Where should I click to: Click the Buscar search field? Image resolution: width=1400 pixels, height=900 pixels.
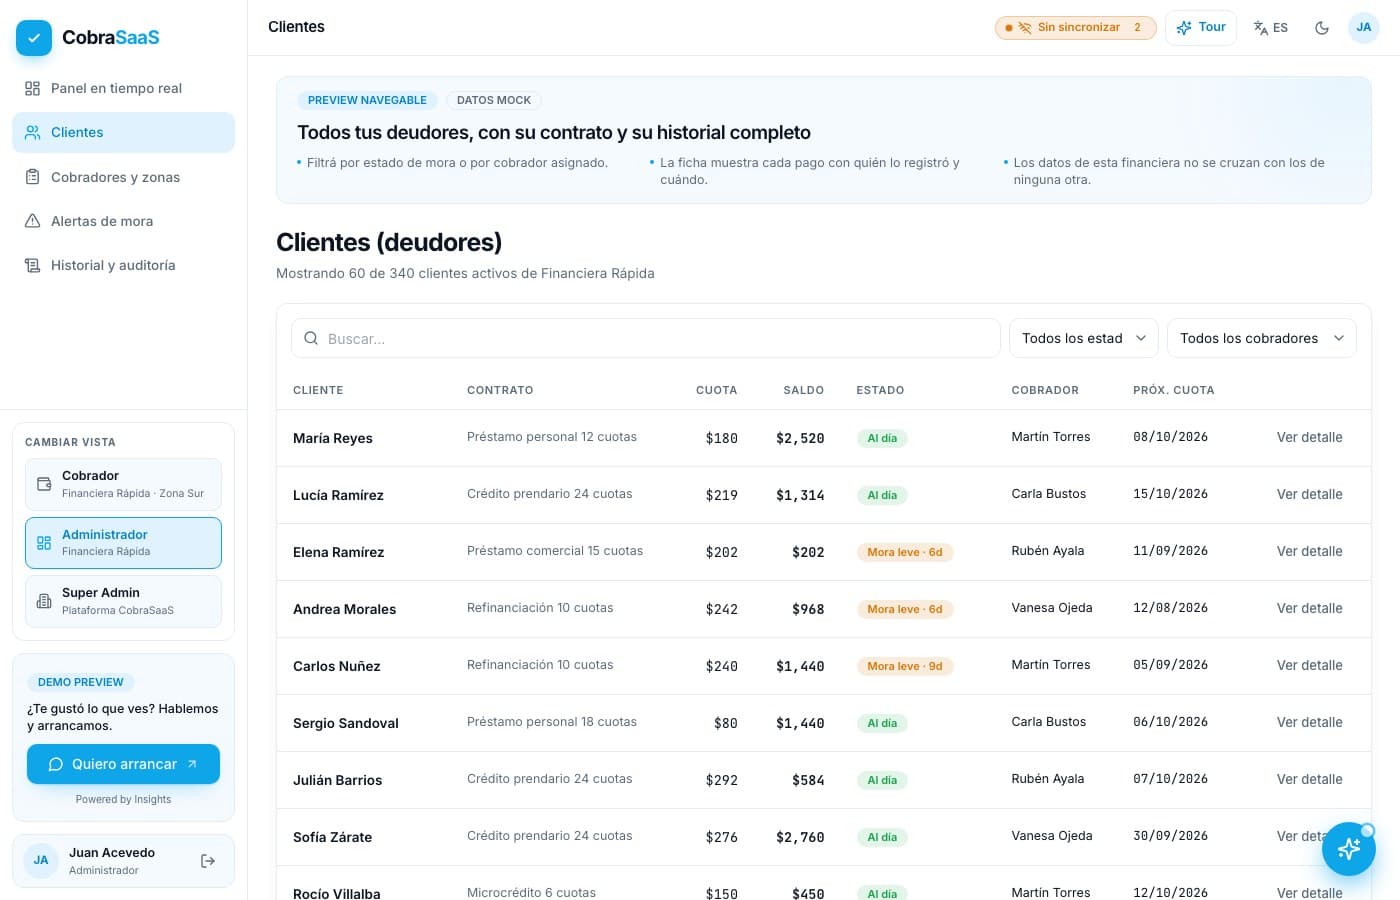(646, 338)
